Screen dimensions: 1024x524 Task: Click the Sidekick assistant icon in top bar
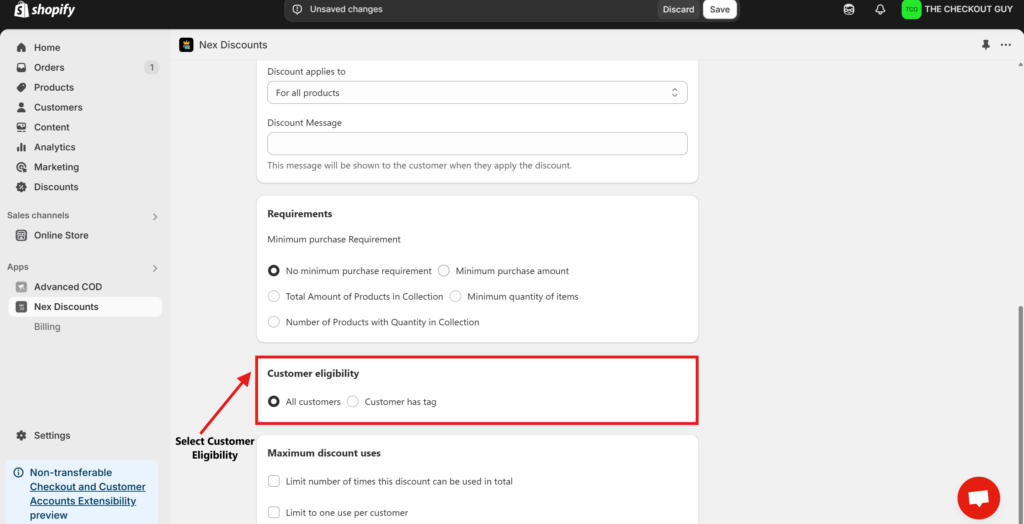[x=849, y=9]
